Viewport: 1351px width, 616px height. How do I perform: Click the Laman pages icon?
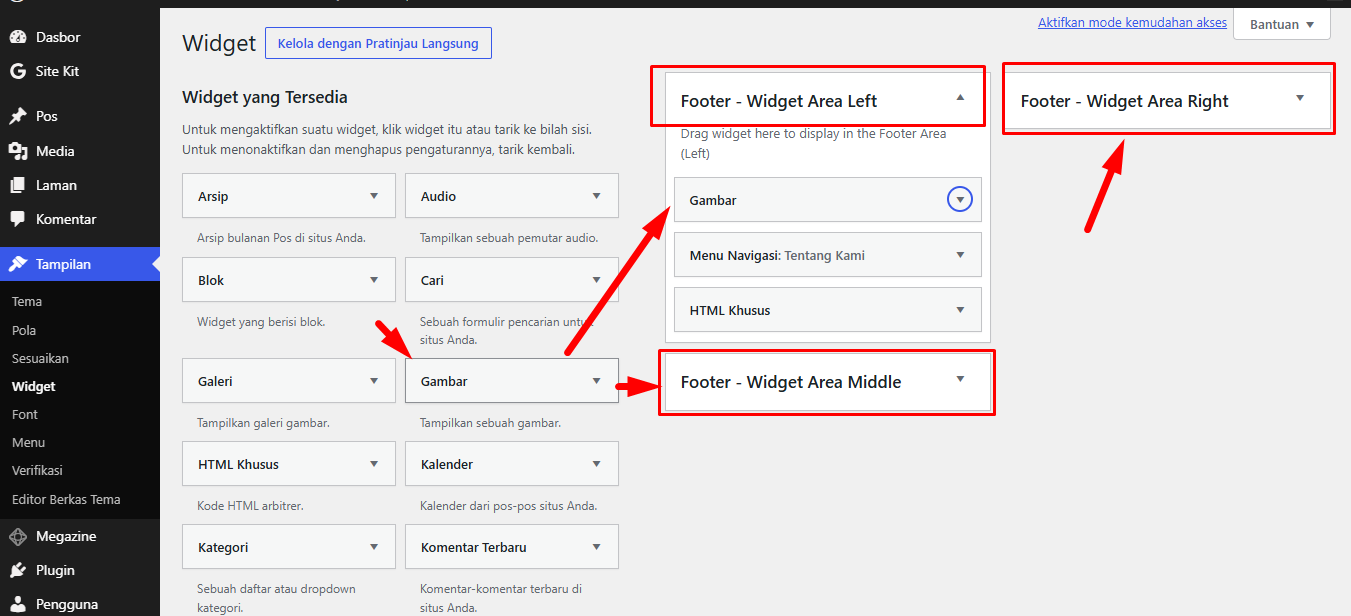[x=18, y=185]
